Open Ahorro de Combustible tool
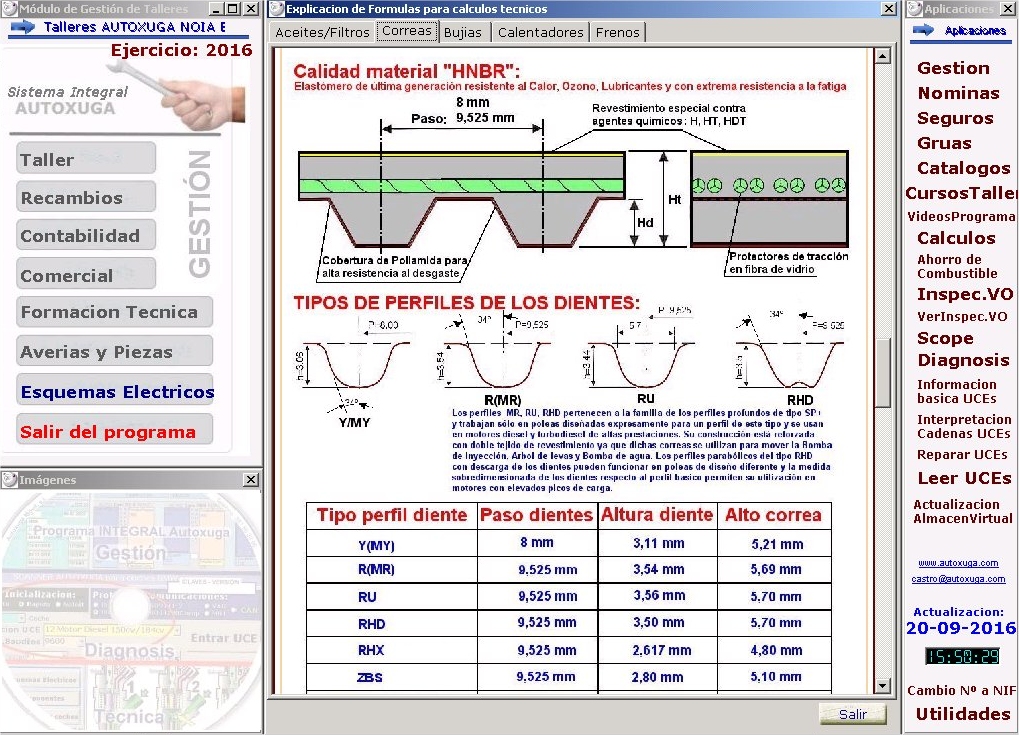The image size is (1019, 735). click(x=957, y=266)
